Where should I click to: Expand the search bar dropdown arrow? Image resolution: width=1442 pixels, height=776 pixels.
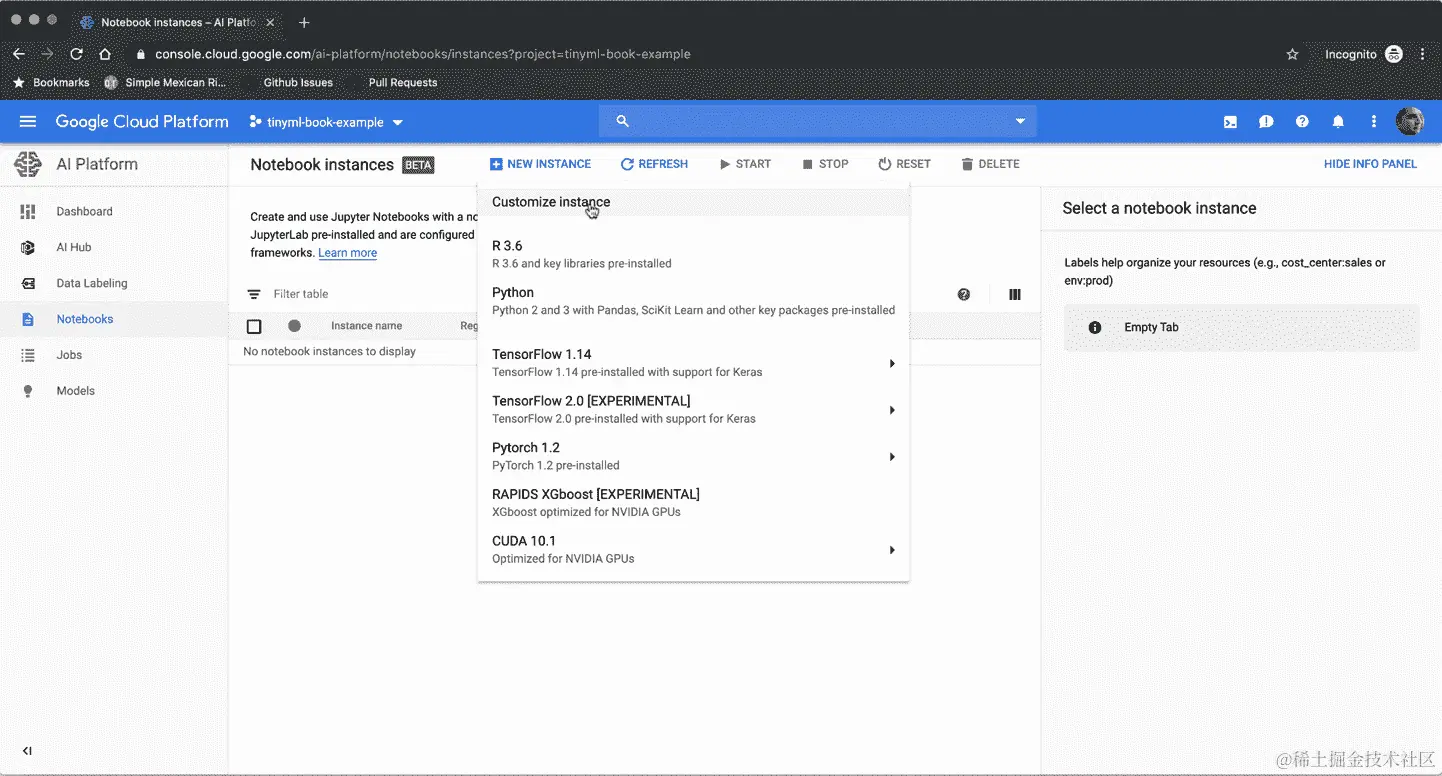coord(1020,121)
